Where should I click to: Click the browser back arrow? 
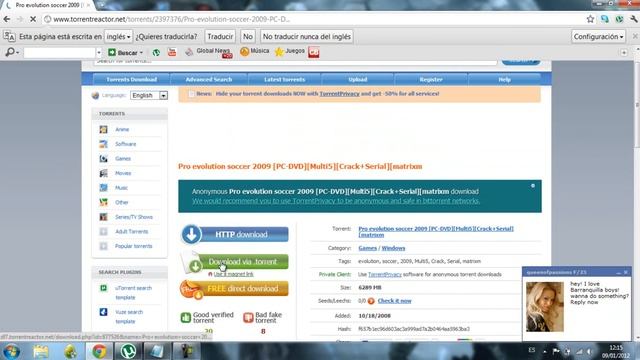coord(7,19)
